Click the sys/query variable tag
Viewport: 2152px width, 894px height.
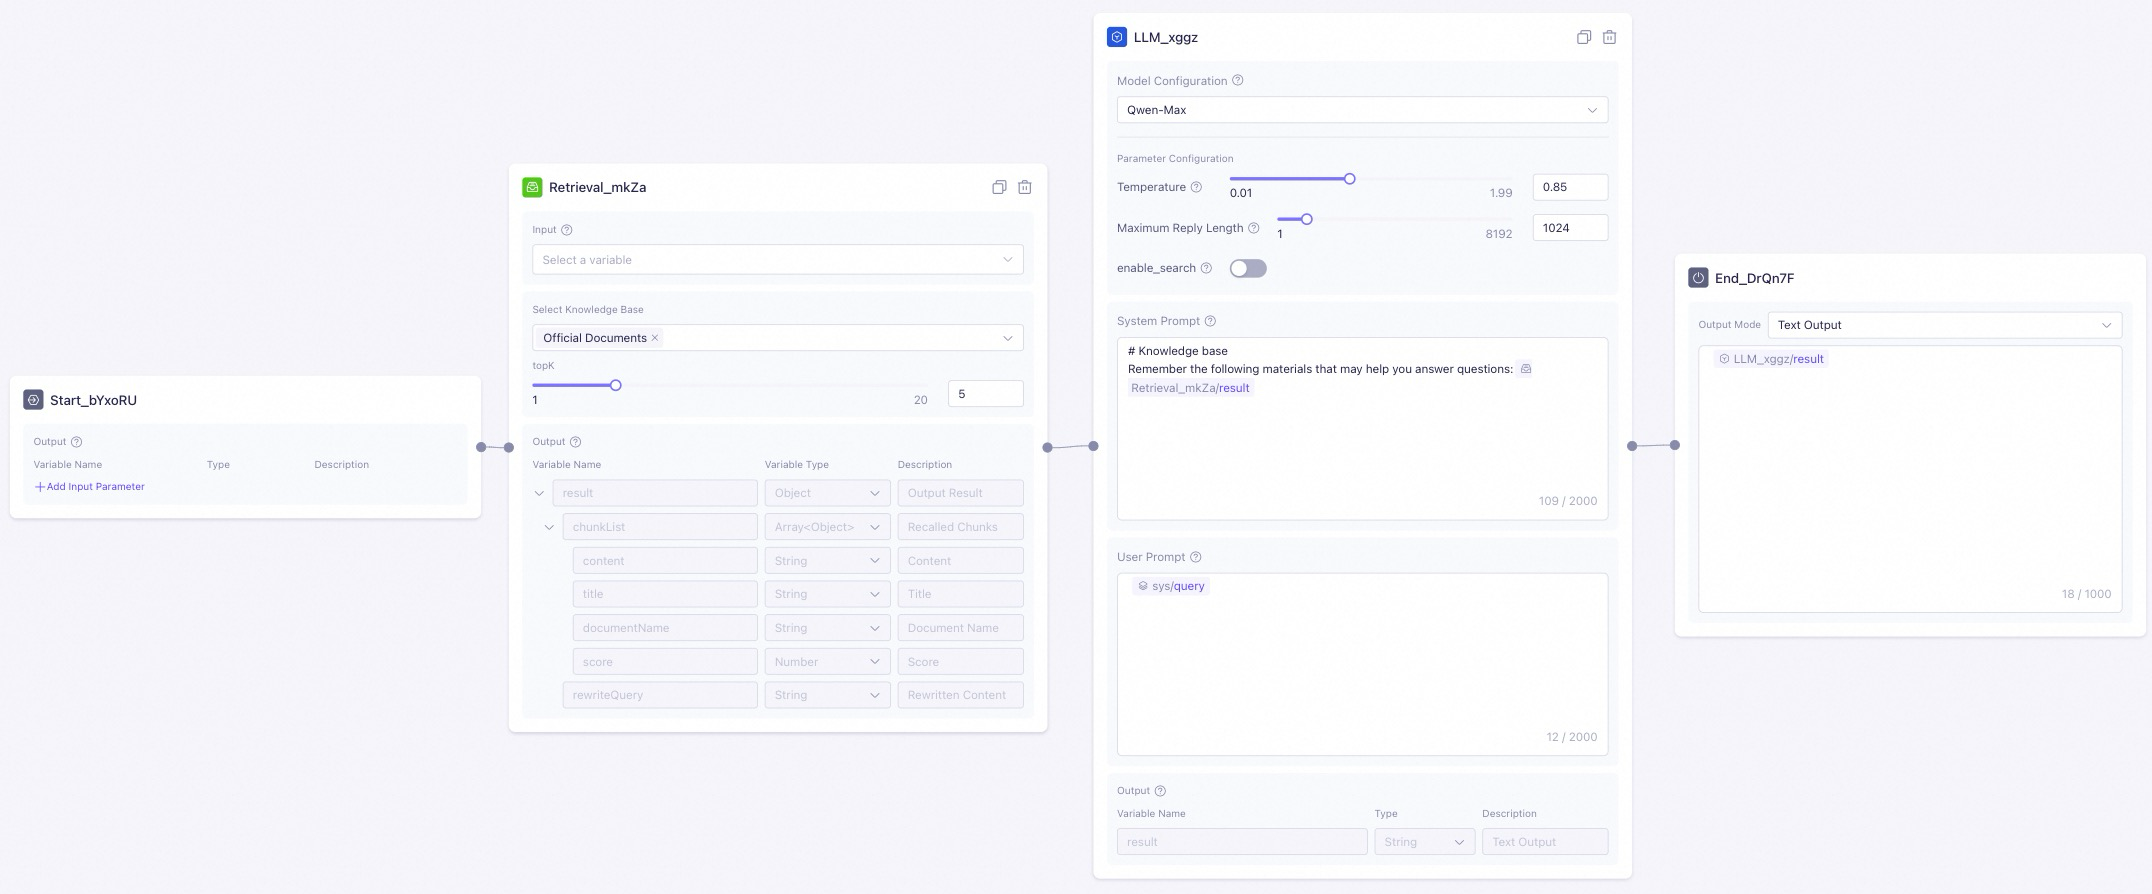1171,586
